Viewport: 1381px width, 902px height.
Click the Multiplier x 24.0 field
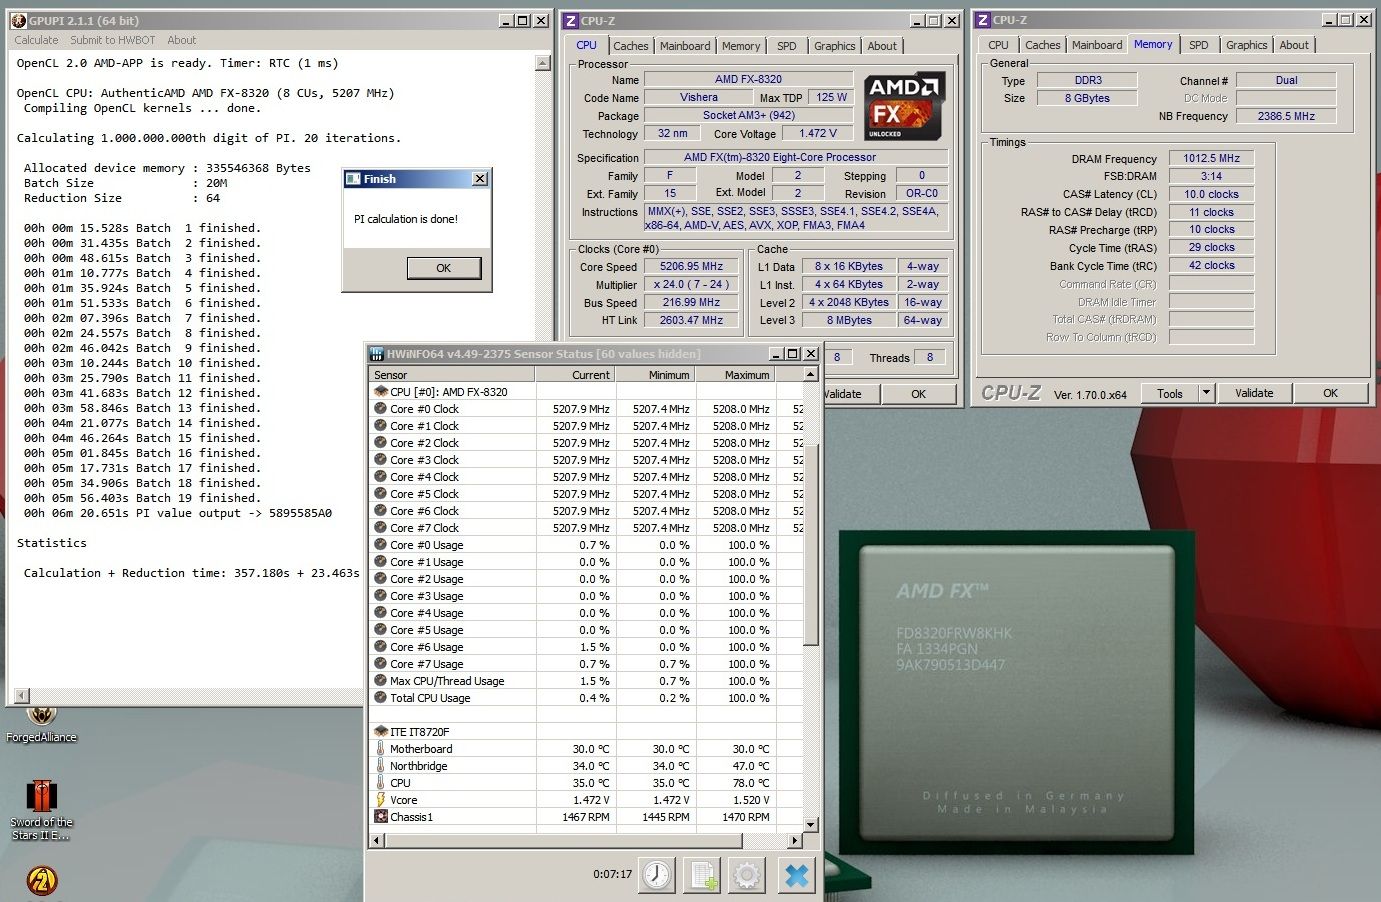[x=691, y=285]
